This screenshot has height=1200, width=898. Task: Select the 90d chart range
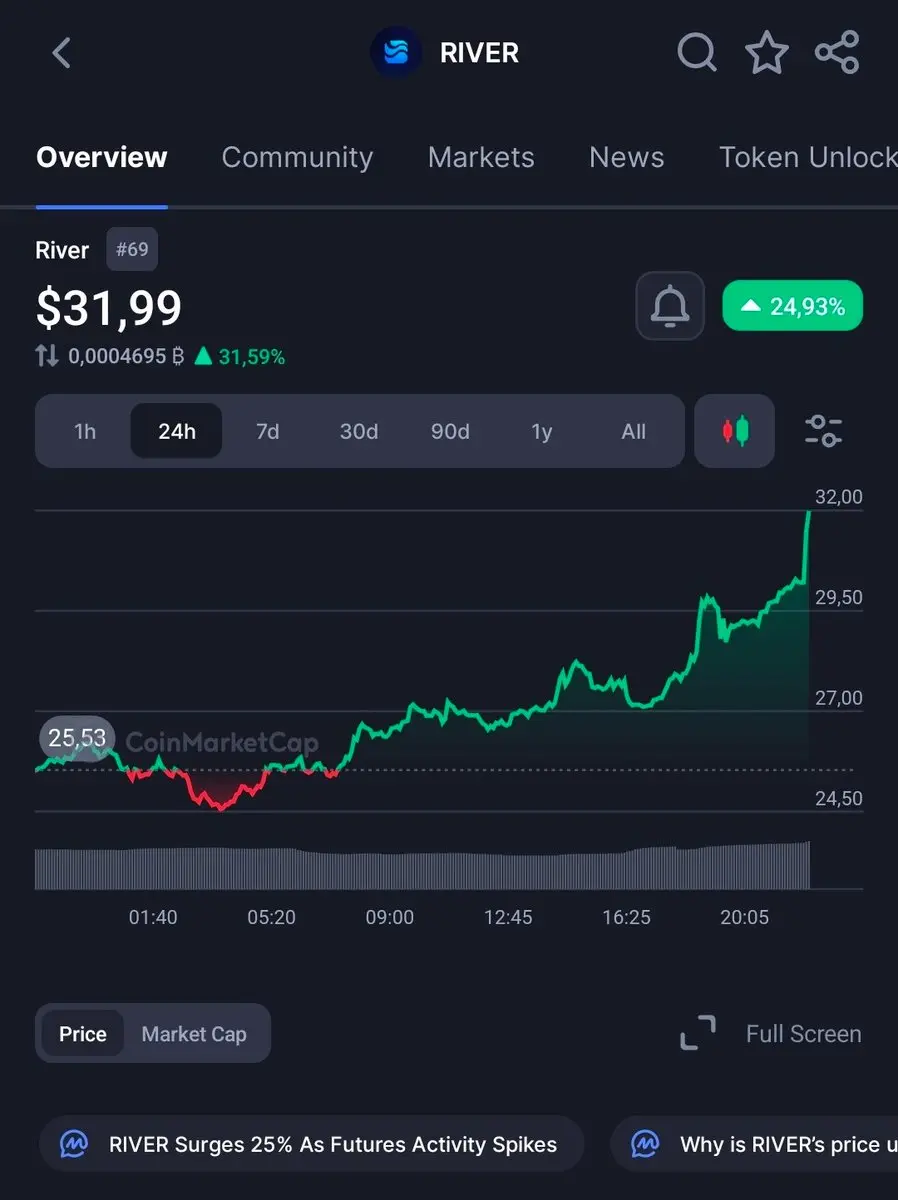(450, 431)
